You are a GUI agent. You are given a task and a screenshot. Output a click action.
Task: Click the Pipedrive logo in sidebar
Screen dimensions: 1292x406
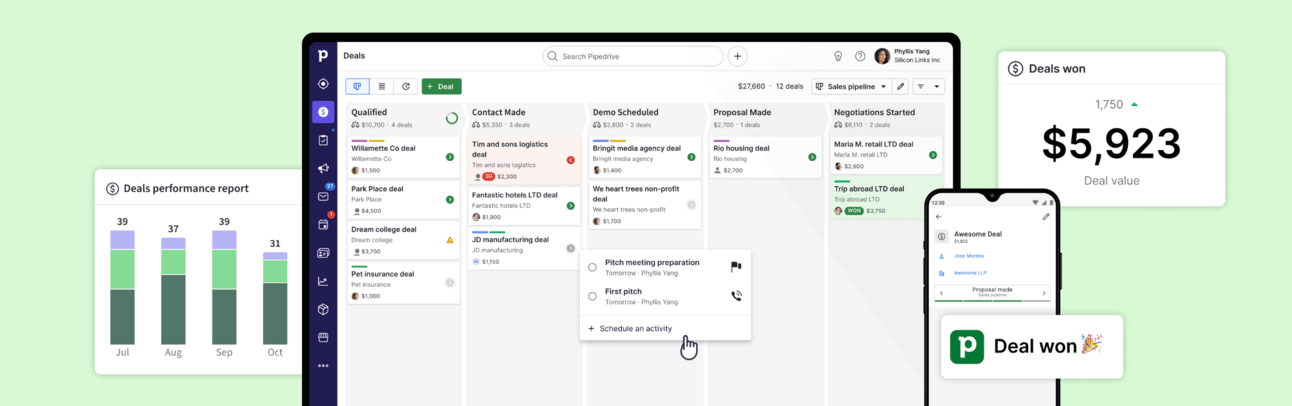pos(323,56)
